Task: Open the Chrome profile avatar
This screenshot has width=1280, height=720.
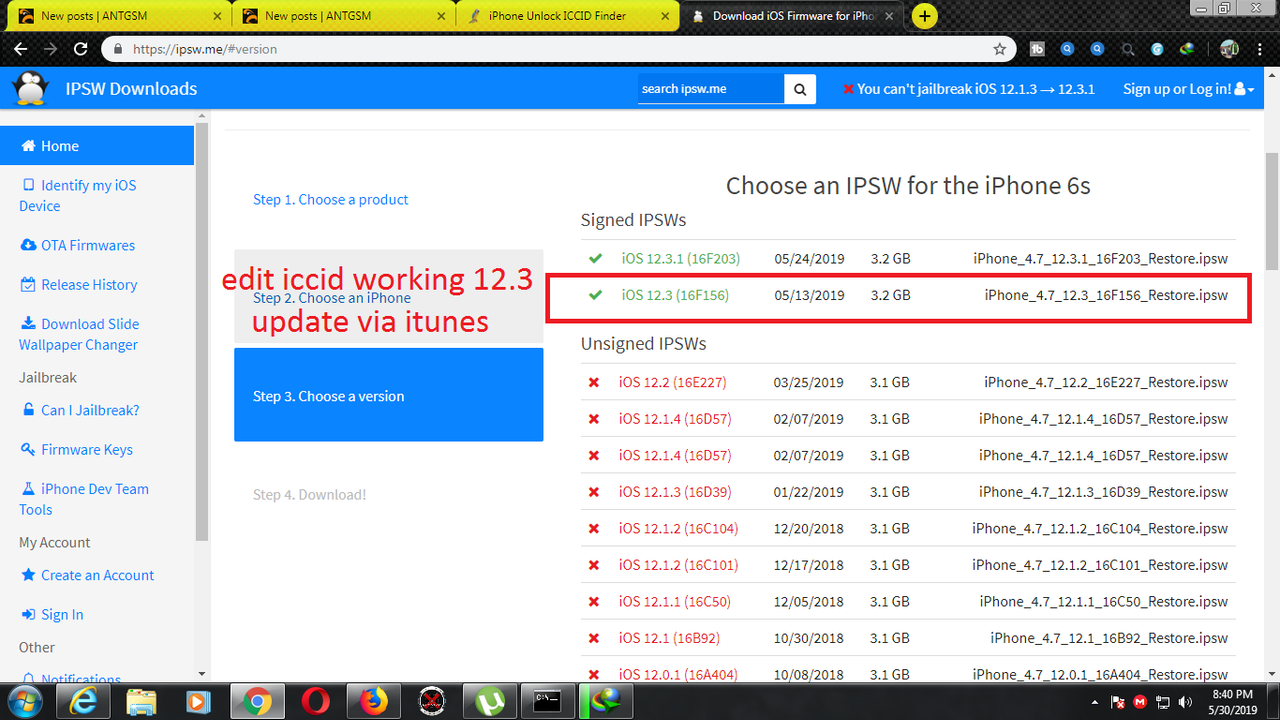Action: click(1229, 48)
